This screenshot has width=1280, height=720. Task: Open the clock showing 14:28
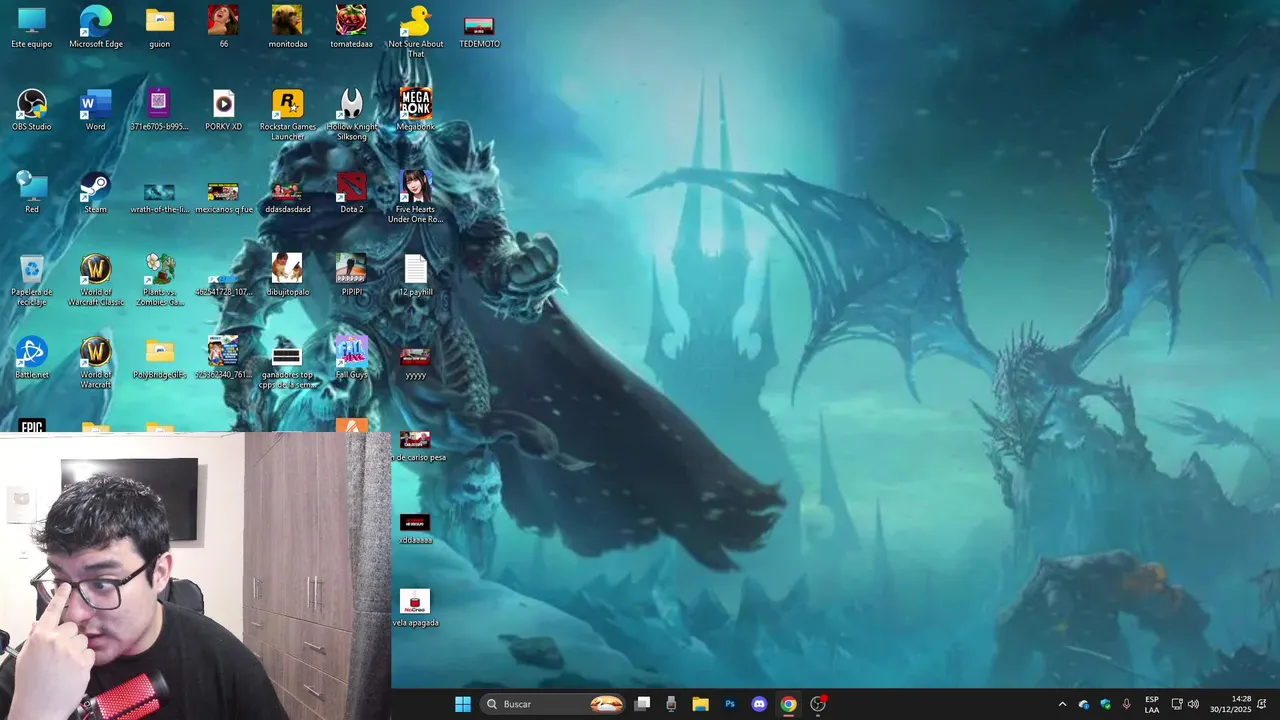point(1231,704)
